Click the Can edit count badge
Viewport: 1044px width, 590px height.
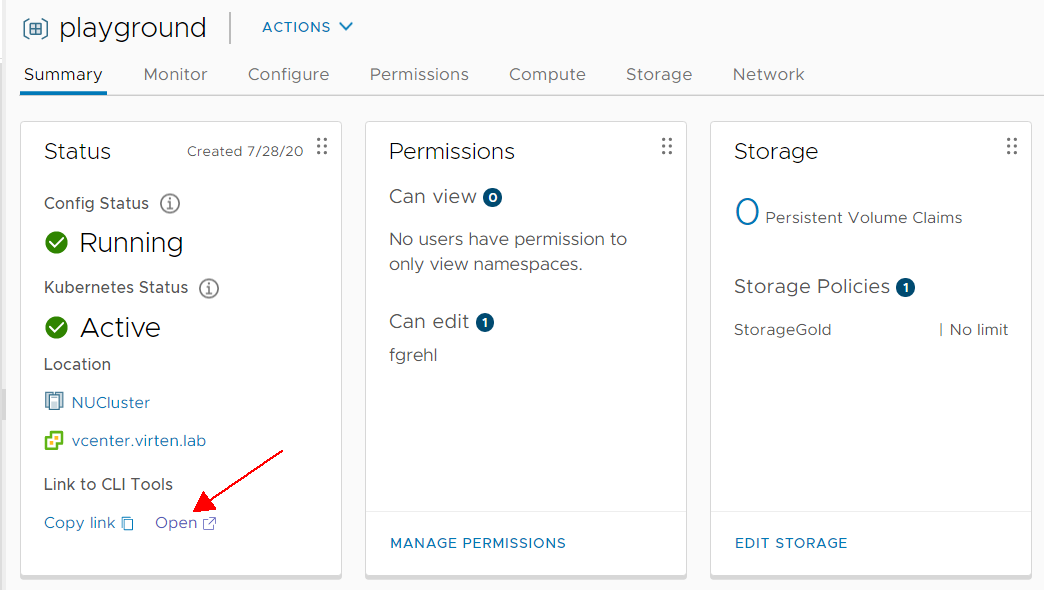pos(485,323)
